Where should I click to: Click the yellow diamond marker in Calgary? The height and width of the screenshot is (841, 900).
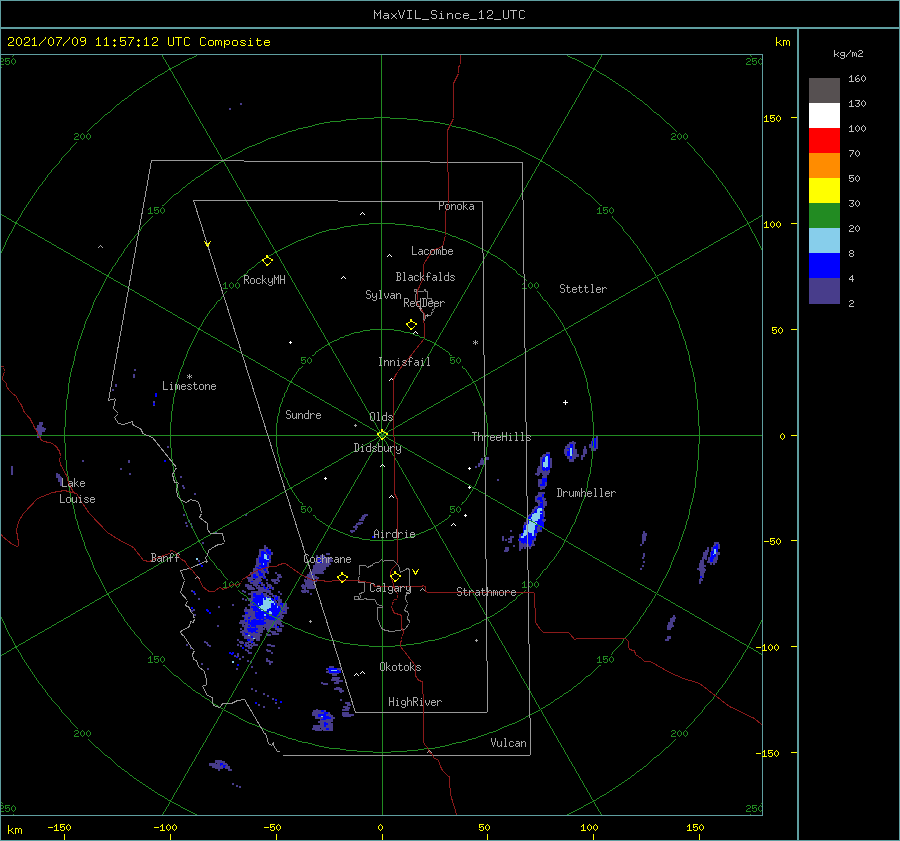395,576
